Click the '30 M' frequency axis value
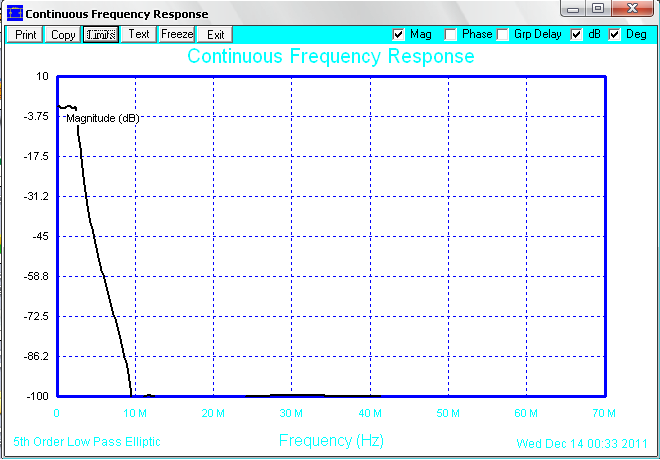This screenshot has height=460, width=660. click(291, 413)
